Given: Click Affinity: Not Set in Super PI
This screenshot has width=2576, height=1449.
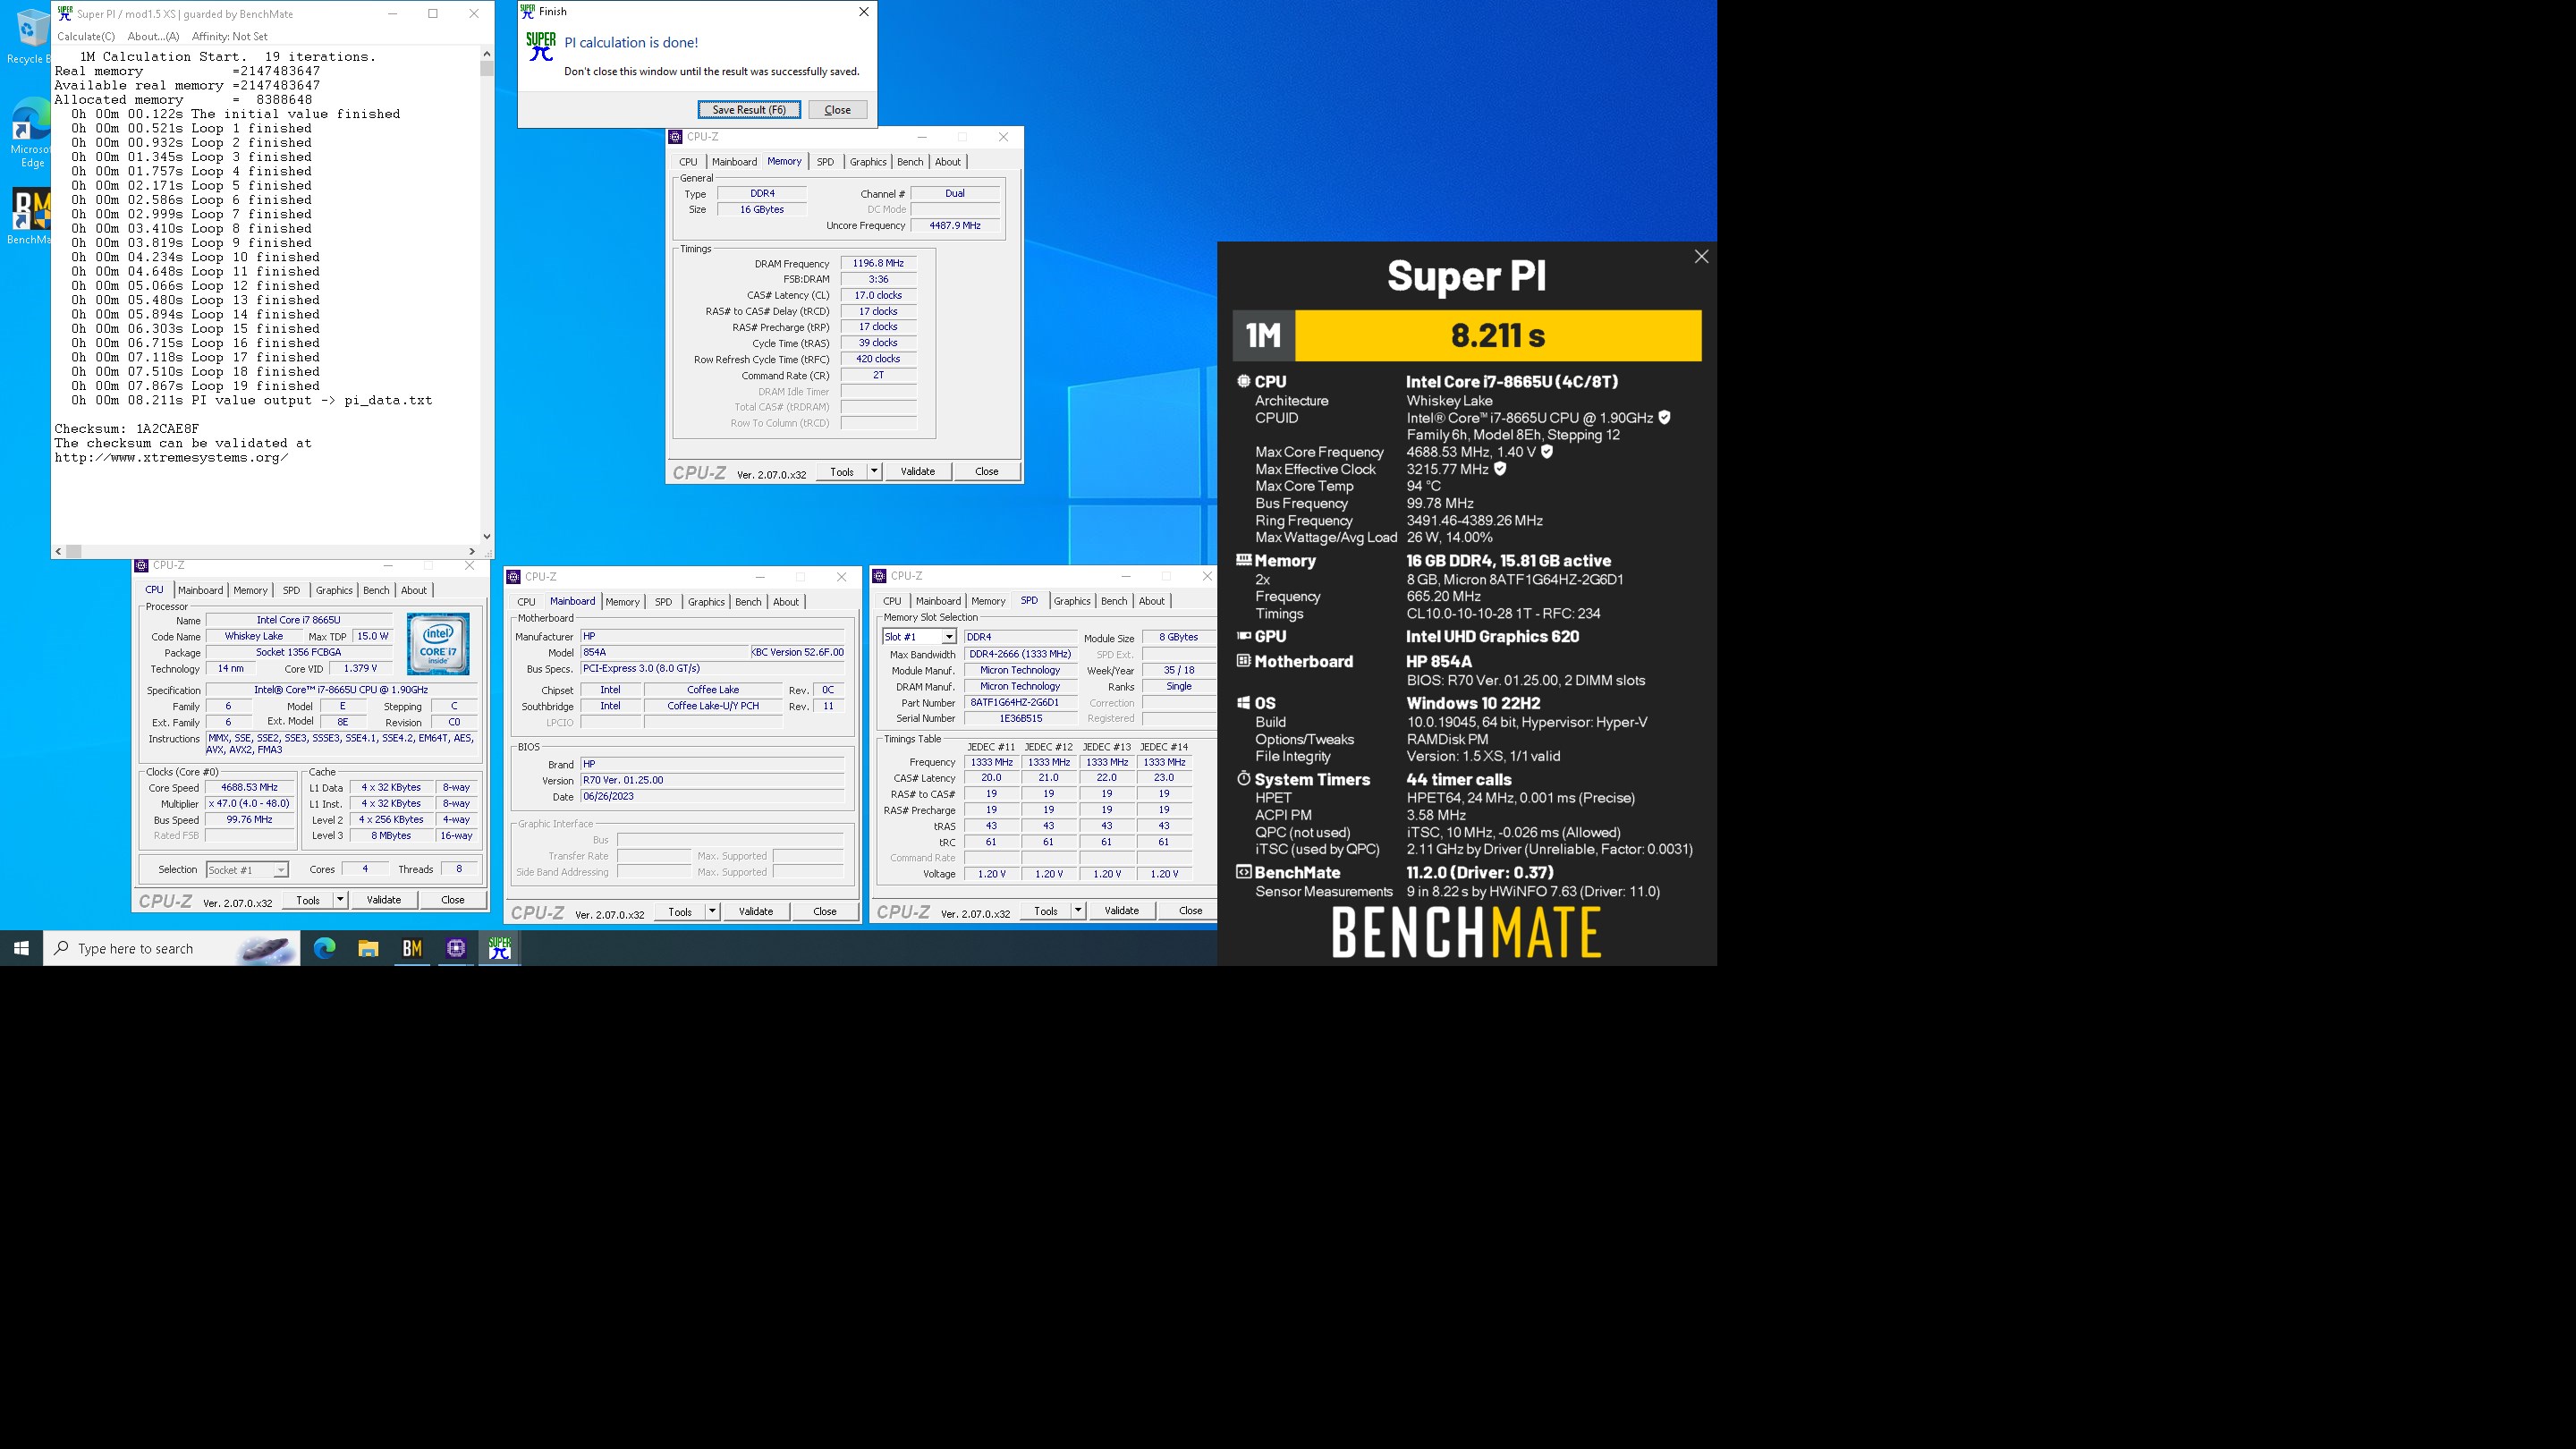Looking at the screenshot, I should click(230, 36).
